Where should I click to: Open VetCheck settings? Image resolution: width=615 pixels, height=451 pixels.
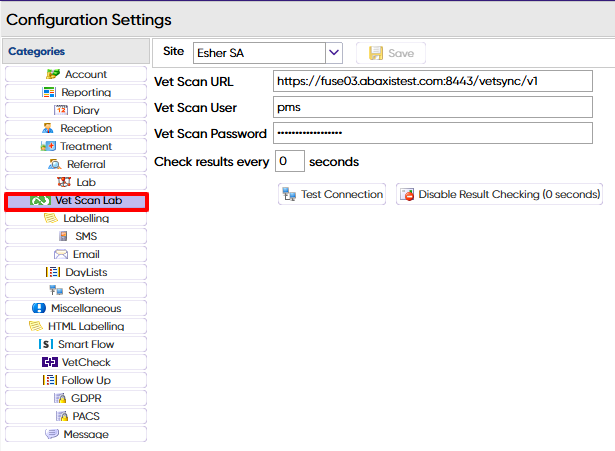point(76,363)
